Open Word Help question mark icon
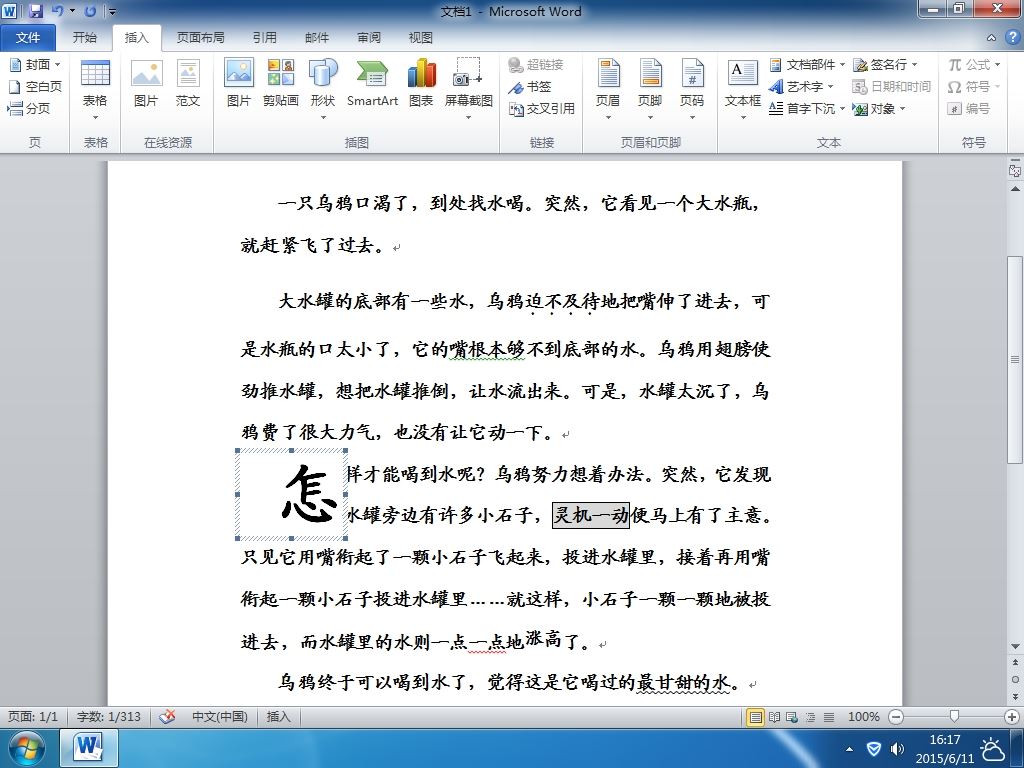This screenshot has width=1024, height=768. click(x=1012, y=37)
